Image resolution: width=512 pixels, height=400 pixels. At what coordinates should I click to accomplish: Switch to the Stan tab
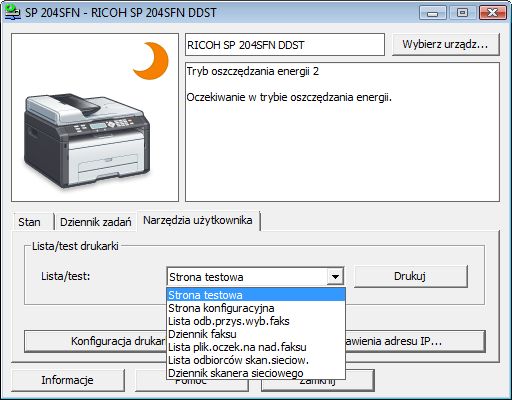click(x=30, y=222)
